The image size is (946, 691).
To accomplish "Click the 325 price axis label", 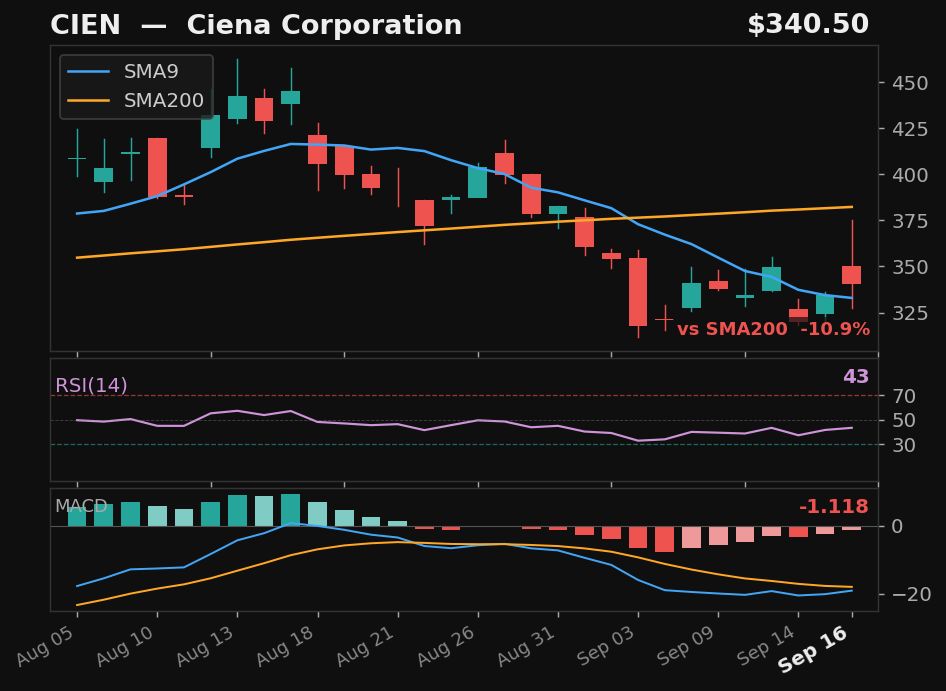I will [x=910, y=313].
